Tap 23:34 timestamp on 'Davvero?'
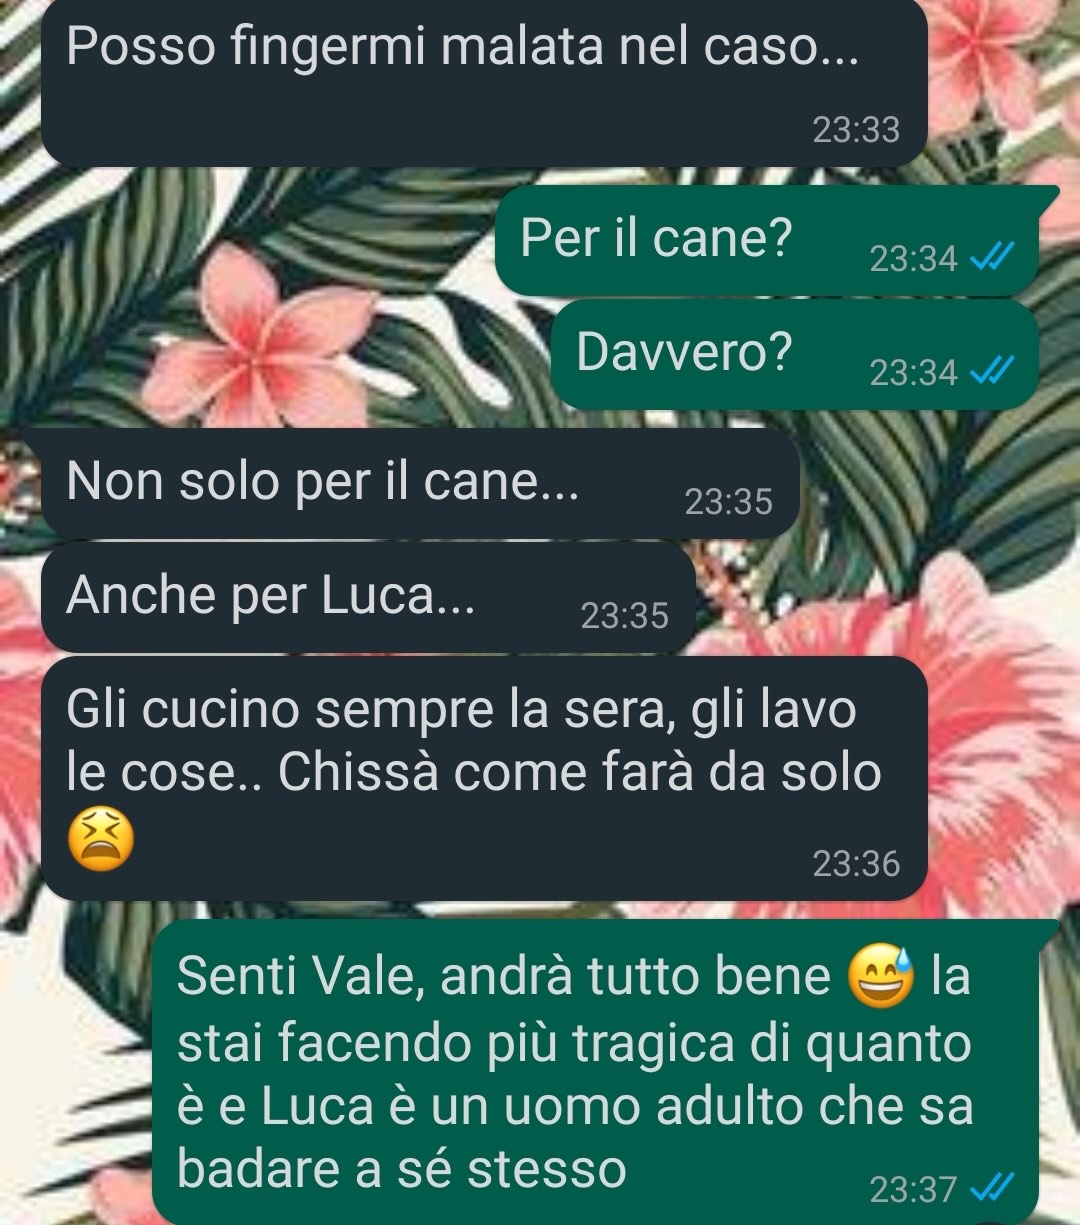This screenshot has height=1225, width=1080. point(913,373)
